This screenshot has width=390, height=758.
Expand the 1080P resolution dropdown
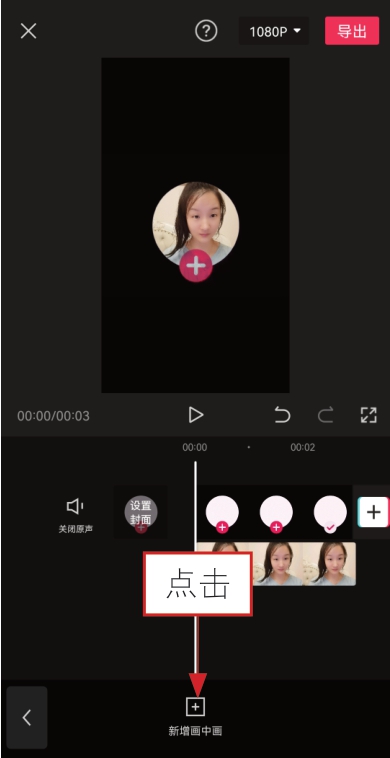(x=274, y=31)
